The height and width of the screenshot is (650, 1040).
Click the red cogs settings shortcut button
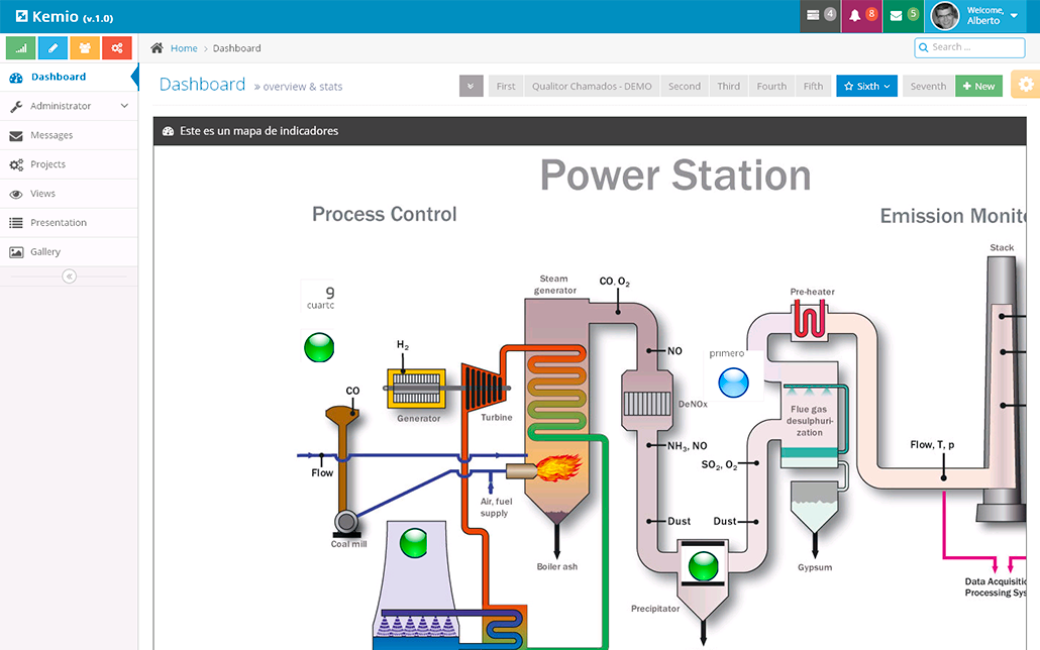point(117,48)
